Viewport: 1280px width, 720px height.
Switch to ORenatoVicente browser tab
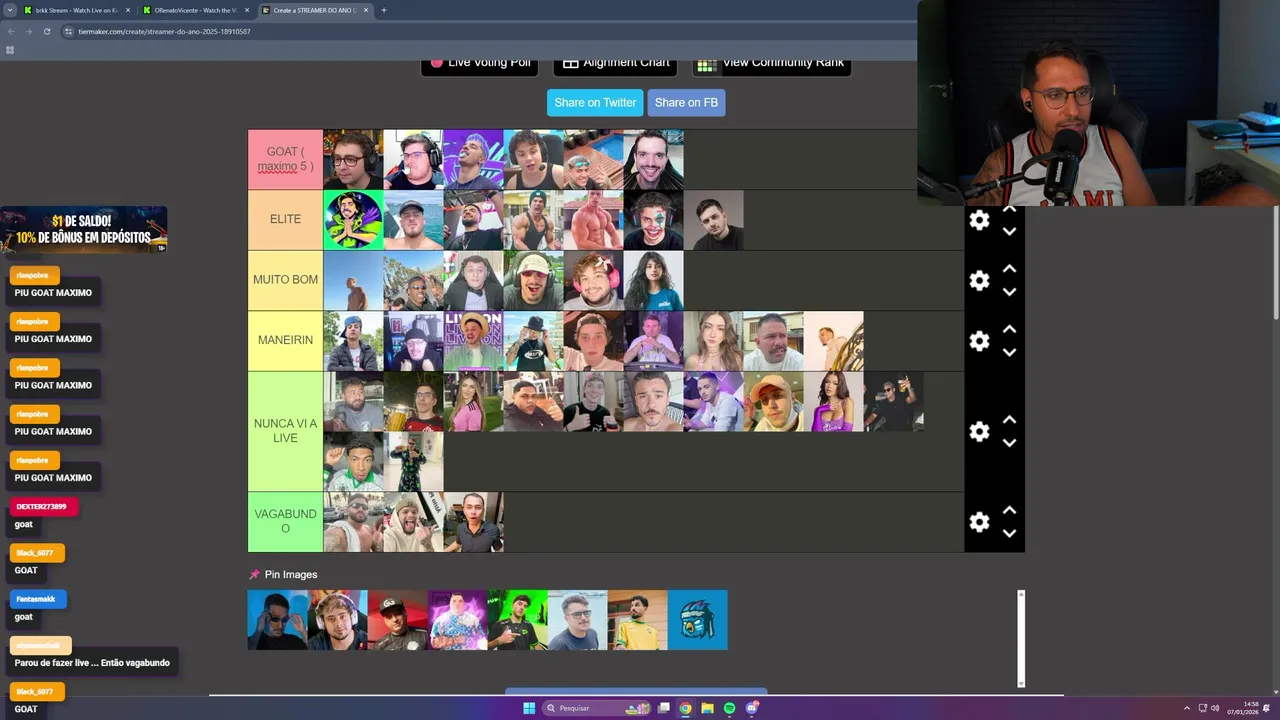tap(195, 10)
